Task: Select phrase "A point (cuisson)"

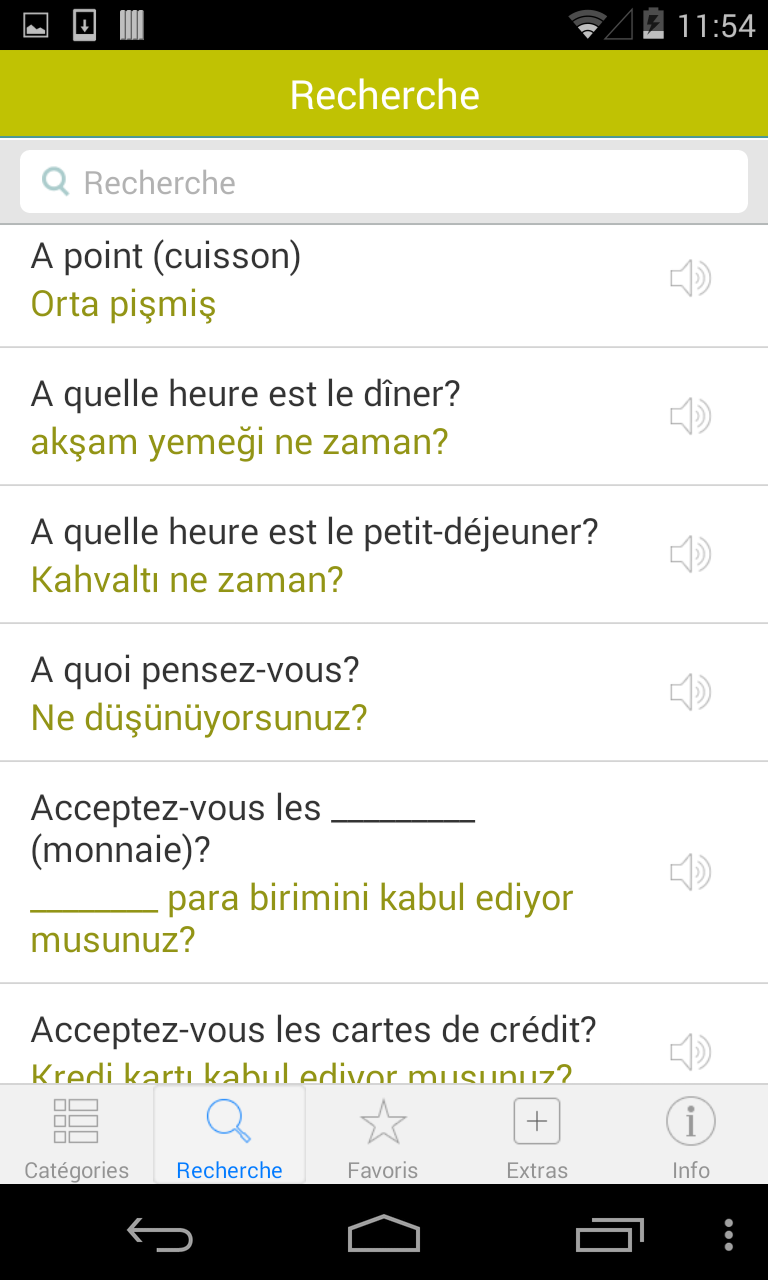Action: pos(384,280)
